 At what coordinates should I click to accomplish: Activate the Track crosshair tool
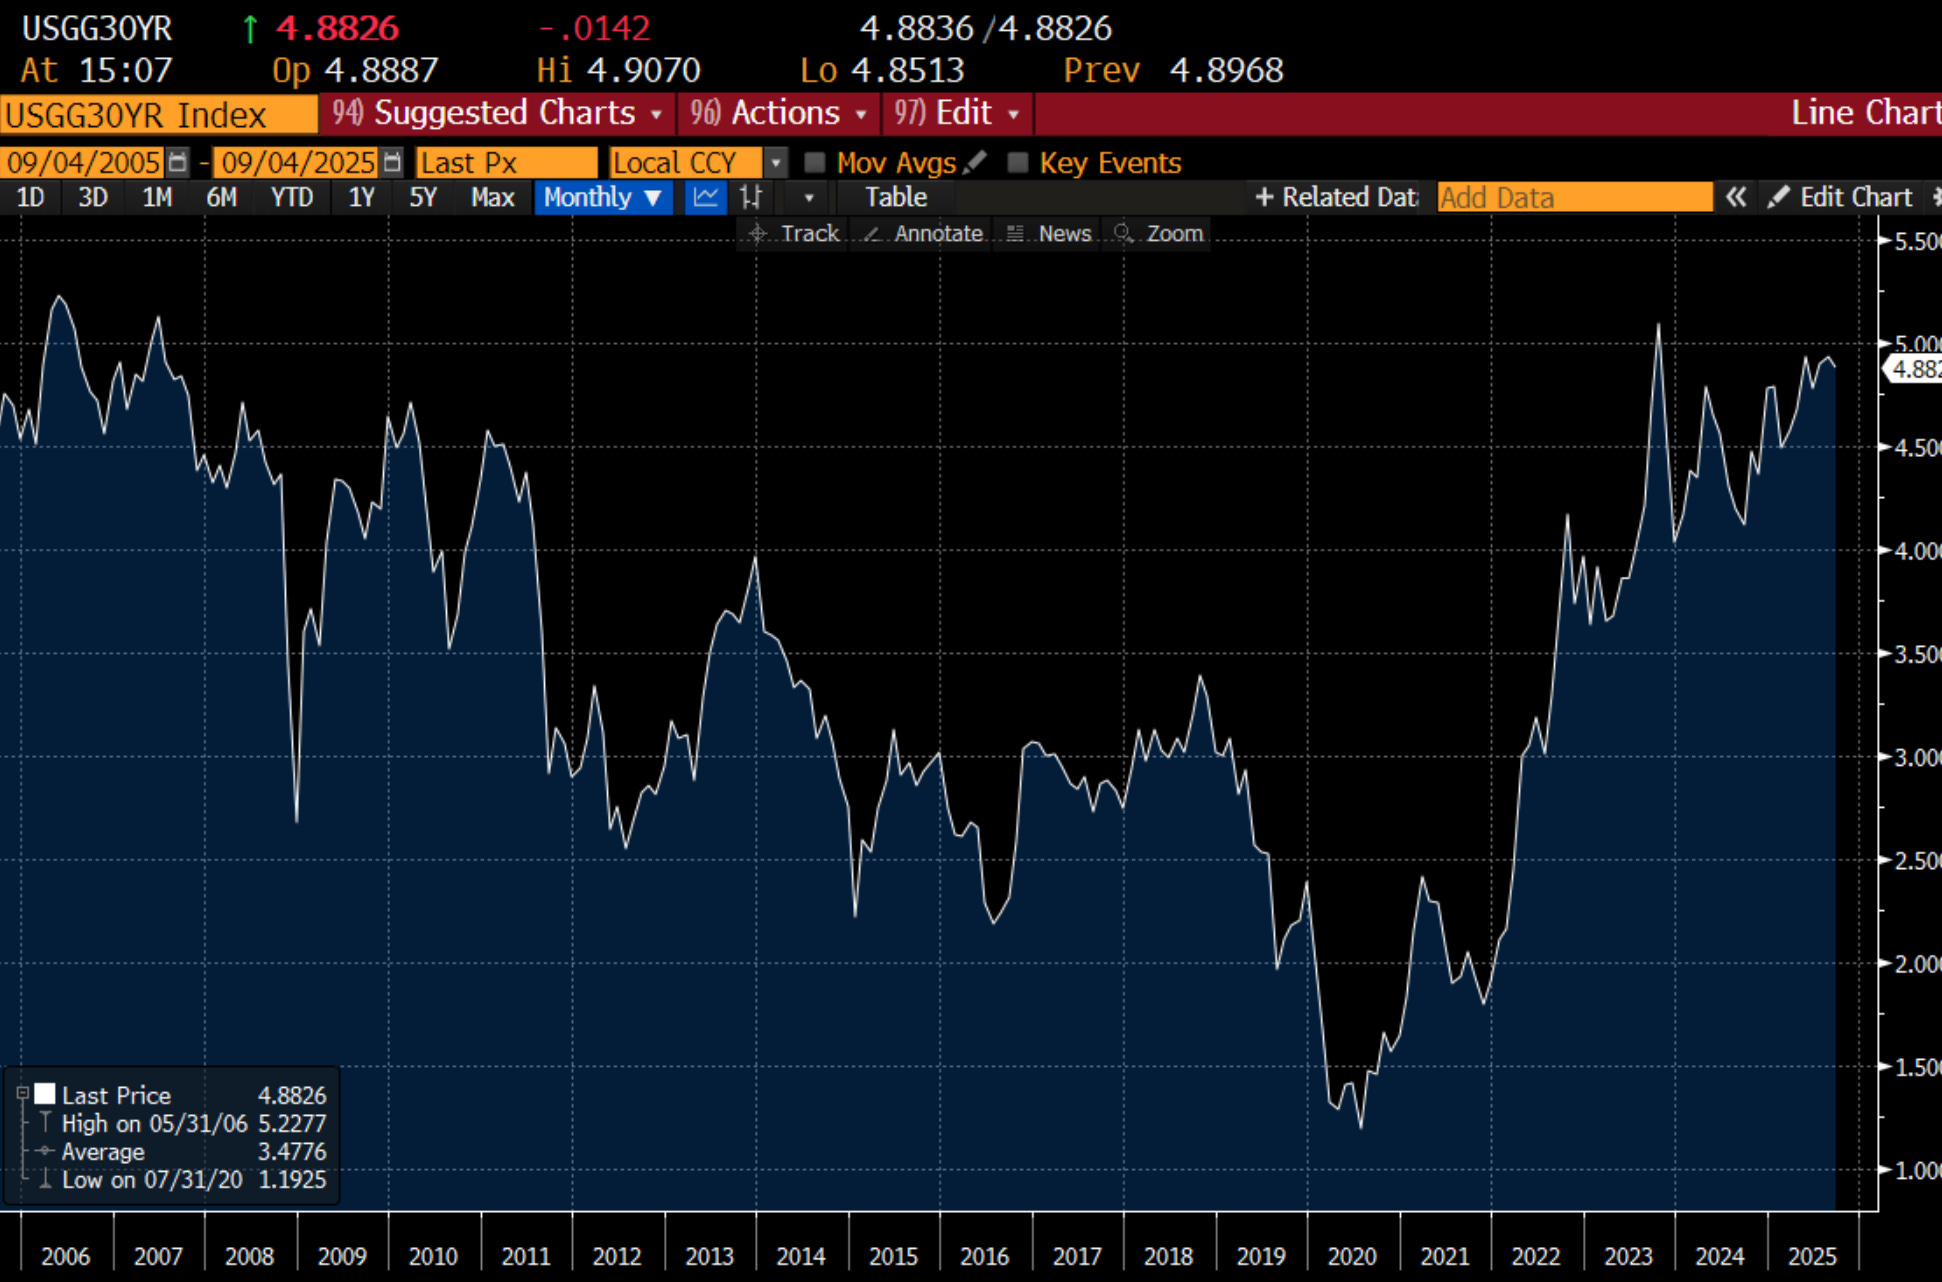click(795, 234)
